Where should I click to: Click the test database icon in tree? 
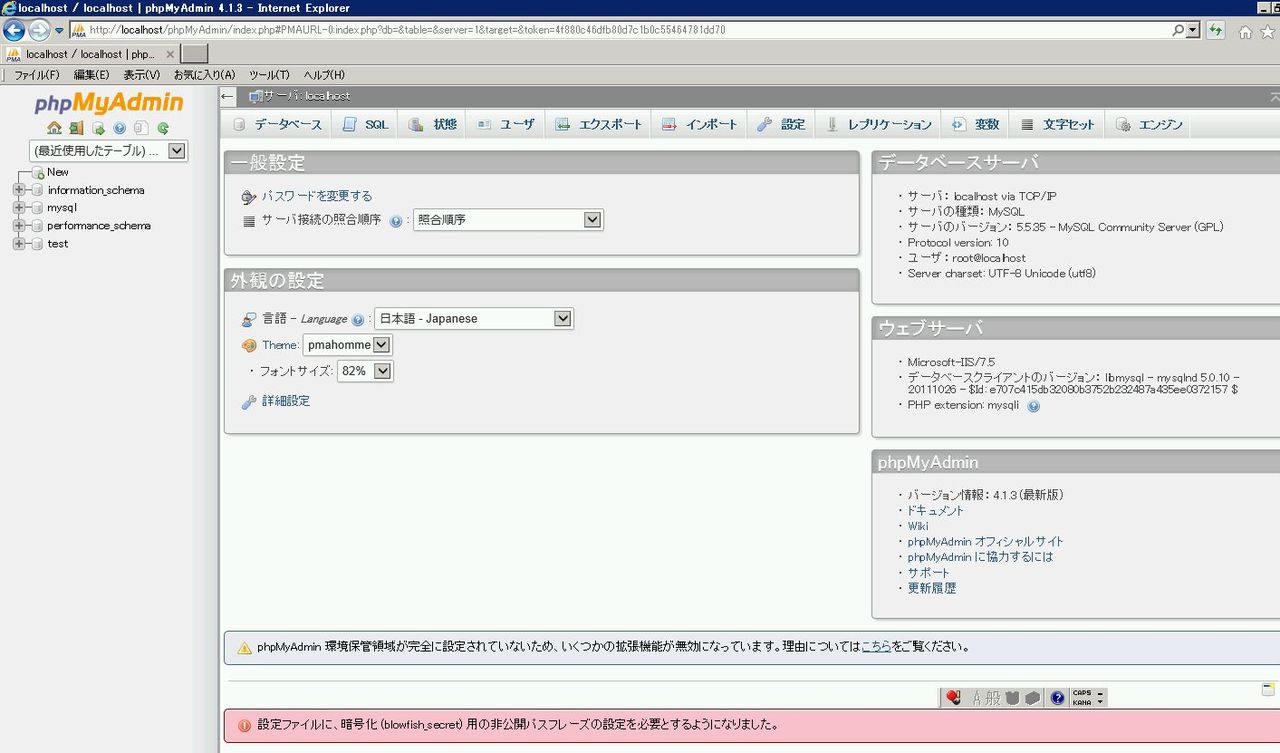[x=37, y=244]
